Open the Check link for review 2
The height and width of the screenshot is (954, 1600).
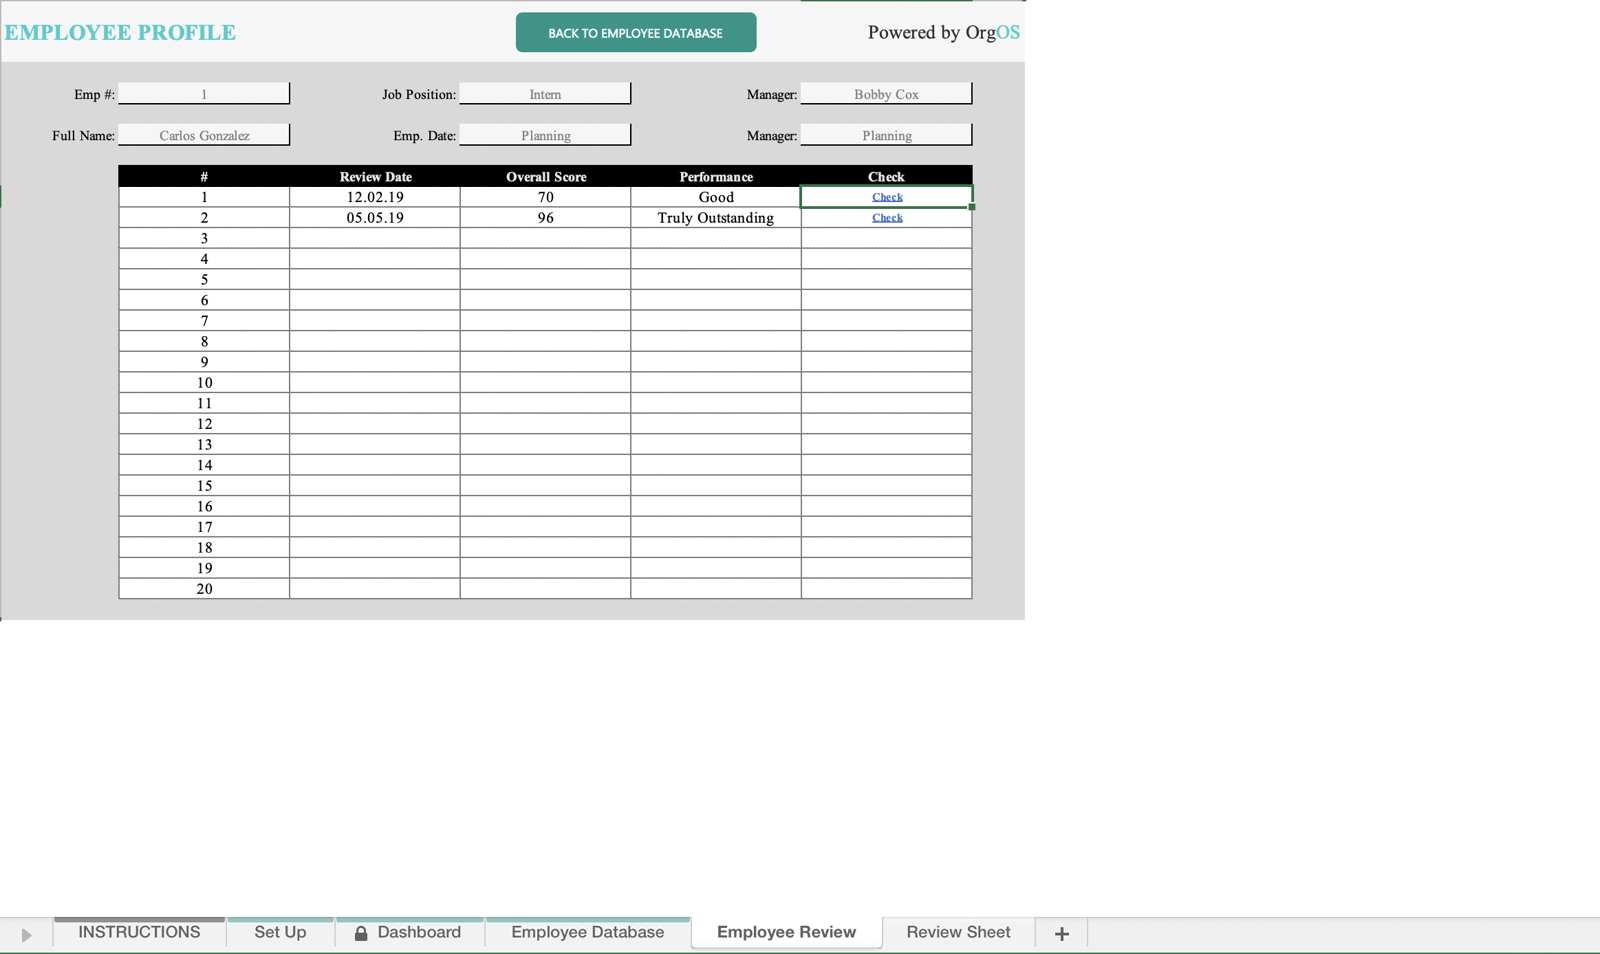[x=887, y=218]
